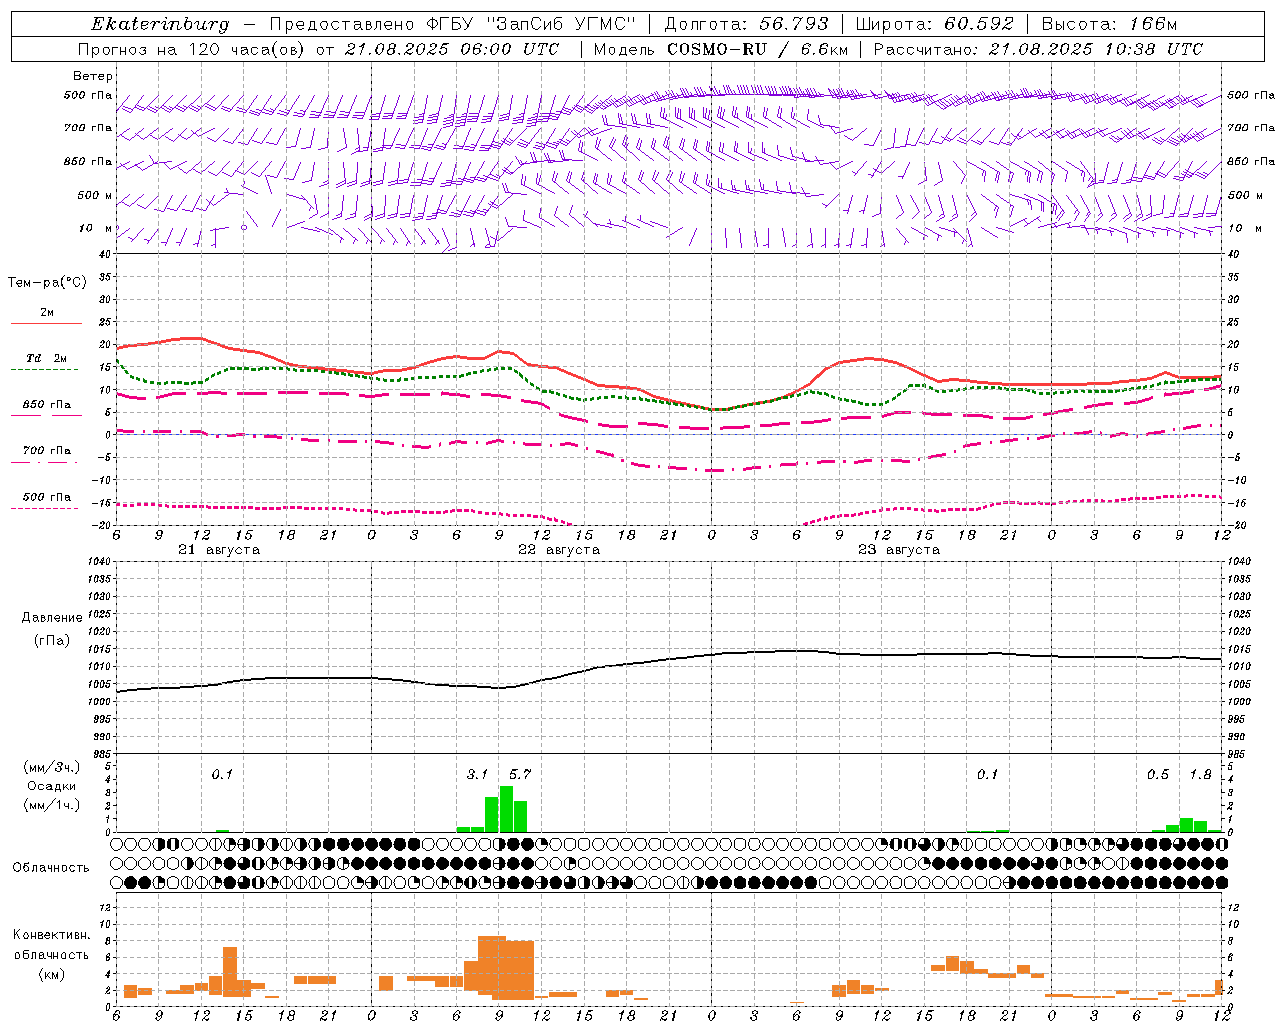Viewport: 1280px width, 1024px height.
Task: Click the '2м' temperature legend entry
Action: point(47,312)
